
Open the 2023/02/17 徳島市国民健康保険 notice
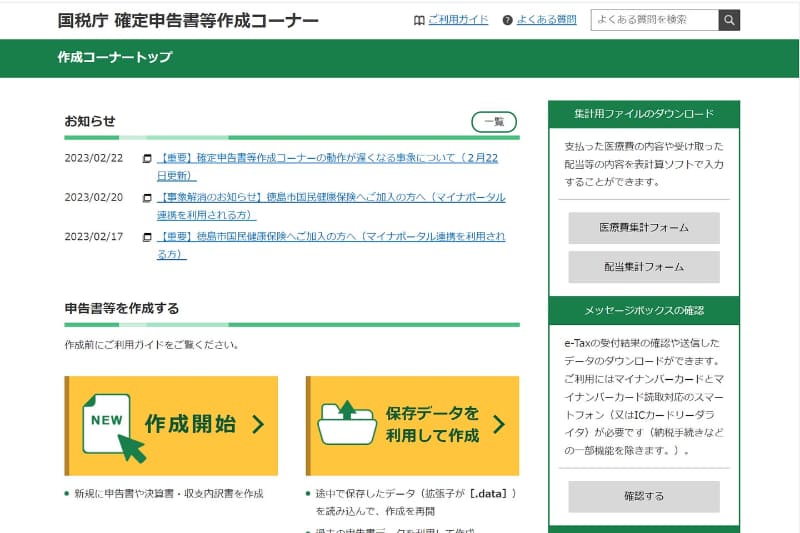331,245
